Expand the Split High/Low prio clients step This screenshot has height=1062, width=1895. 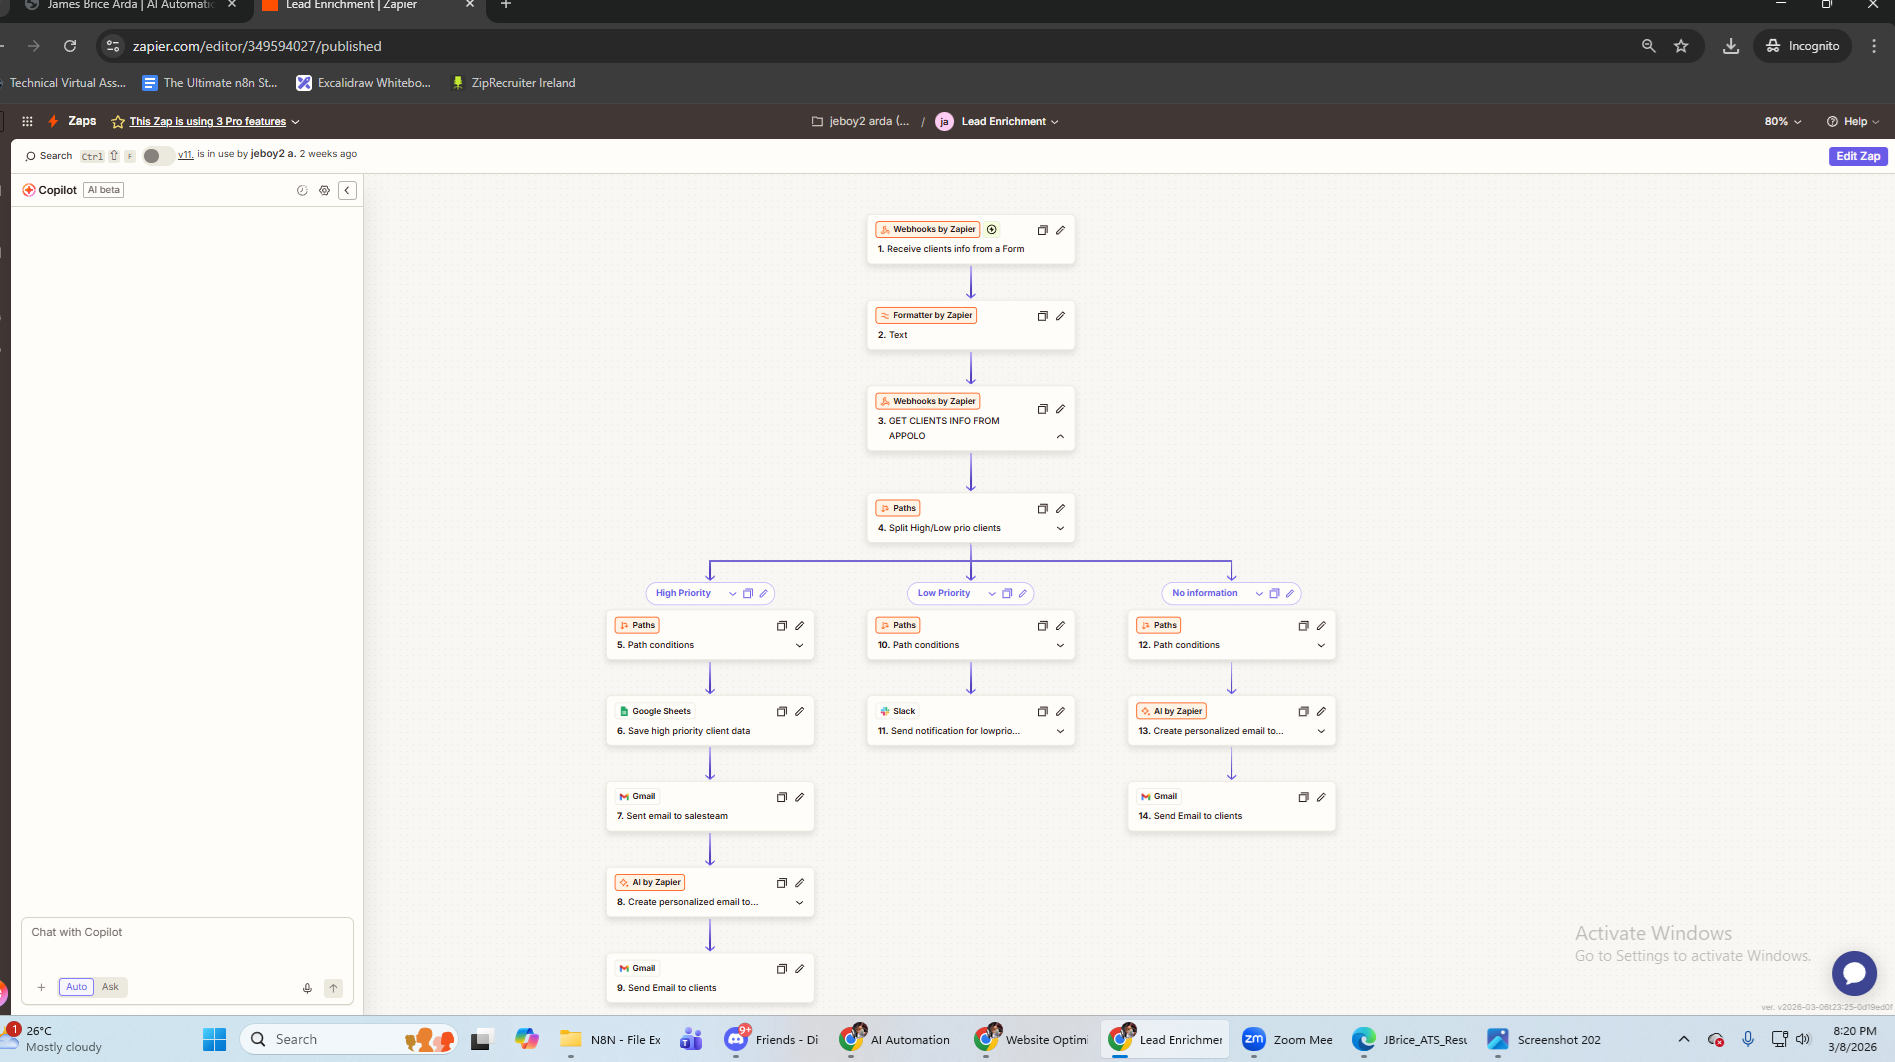tap(1060, 528)
